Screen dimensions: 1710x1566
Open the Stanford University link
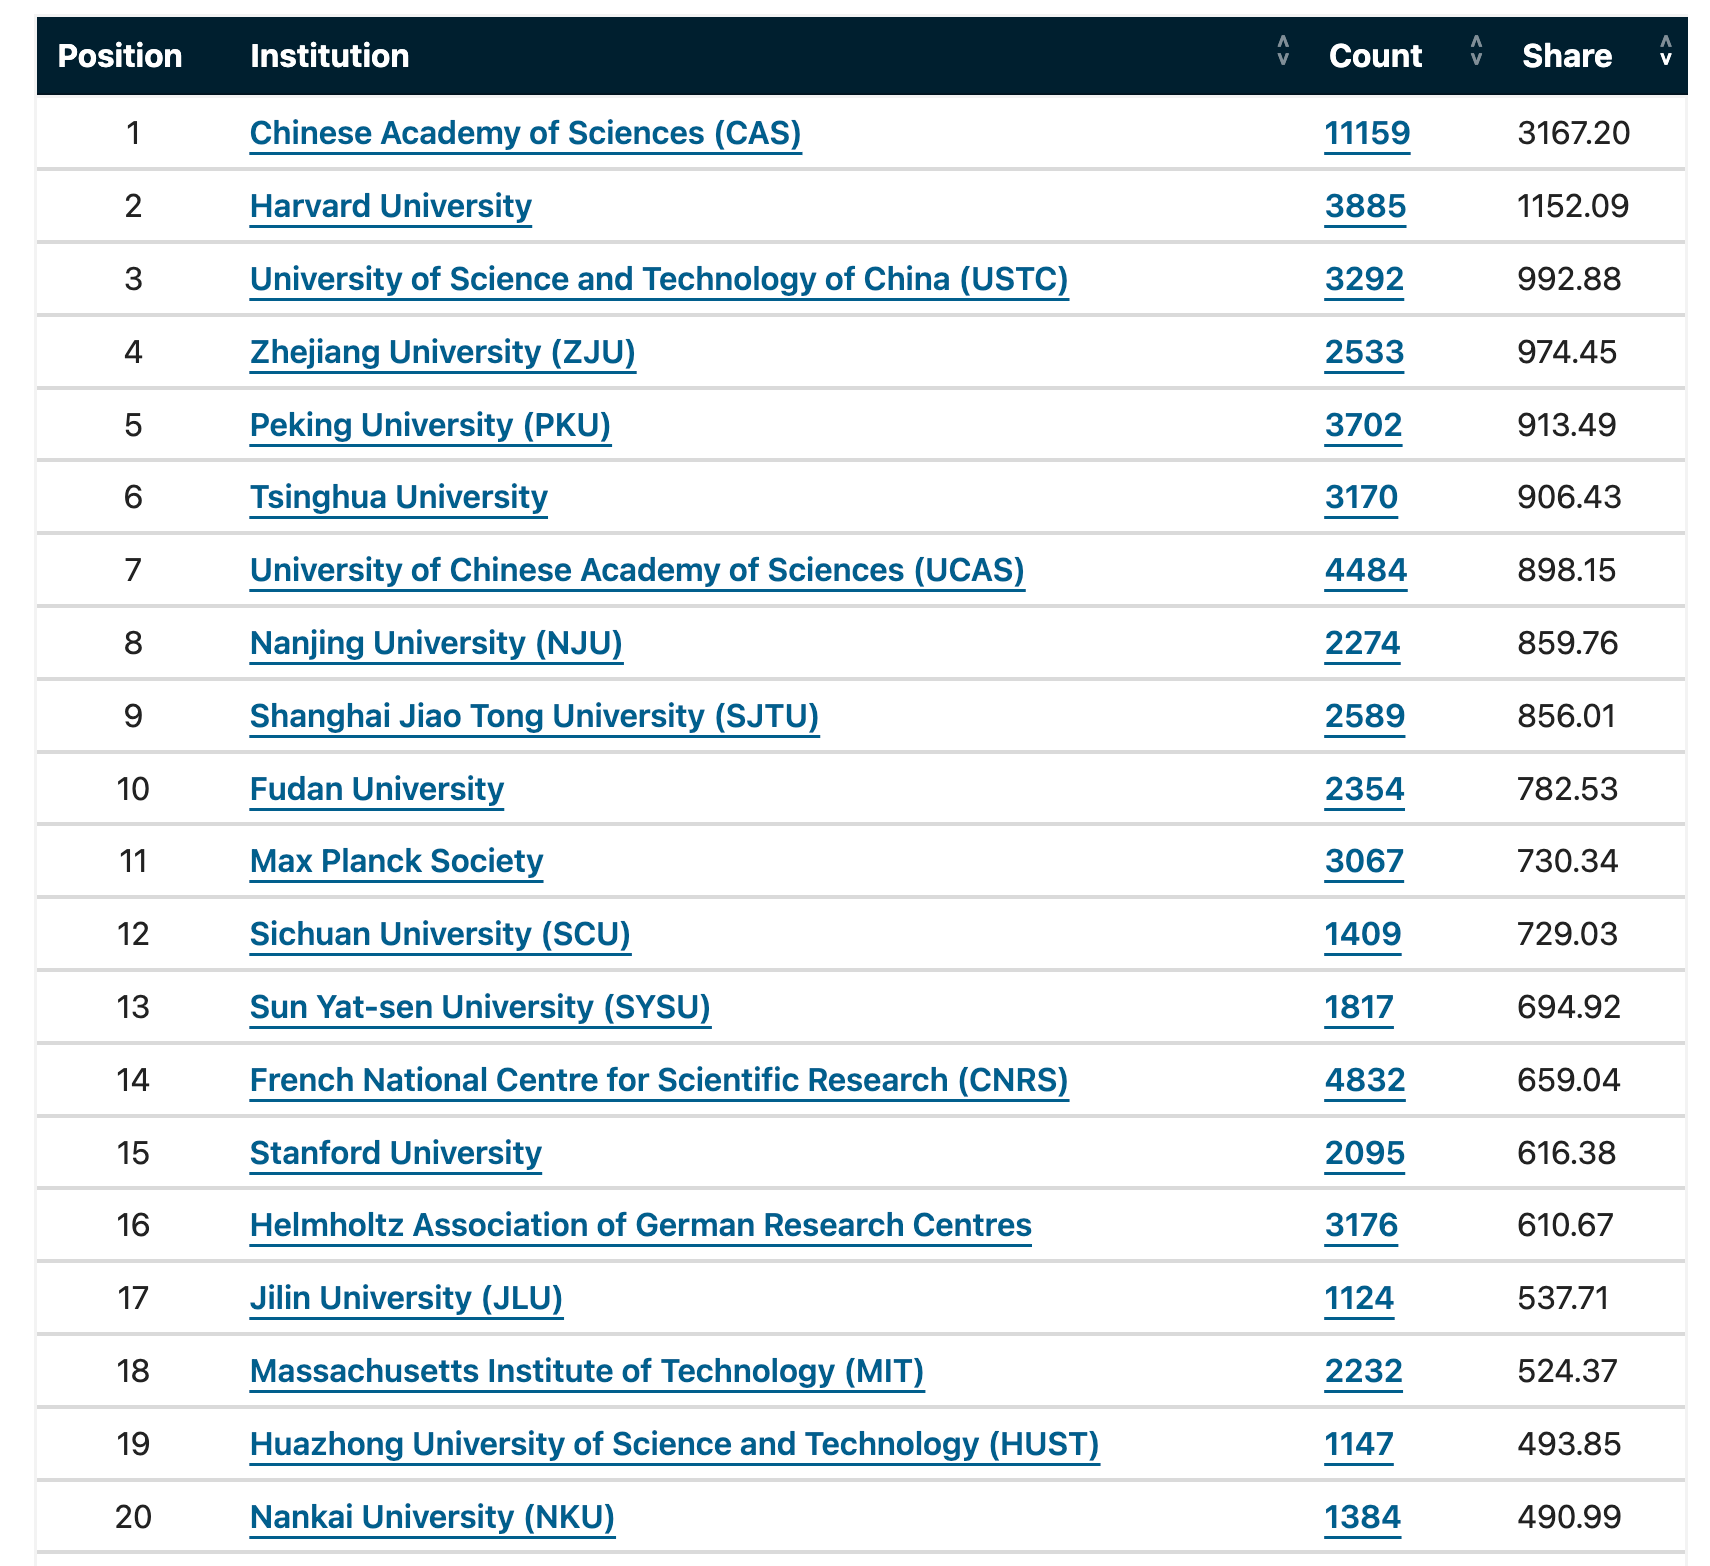395,1153
